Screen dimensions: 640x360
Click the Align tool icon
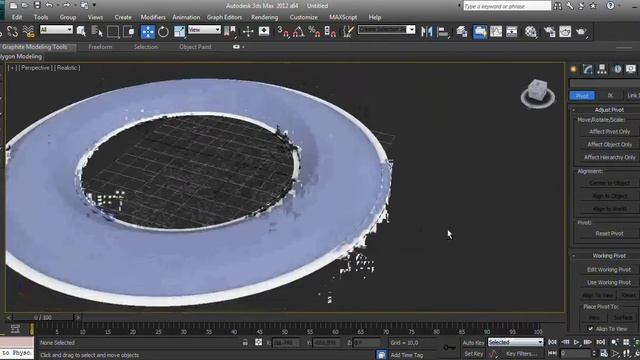click(443, 31)
